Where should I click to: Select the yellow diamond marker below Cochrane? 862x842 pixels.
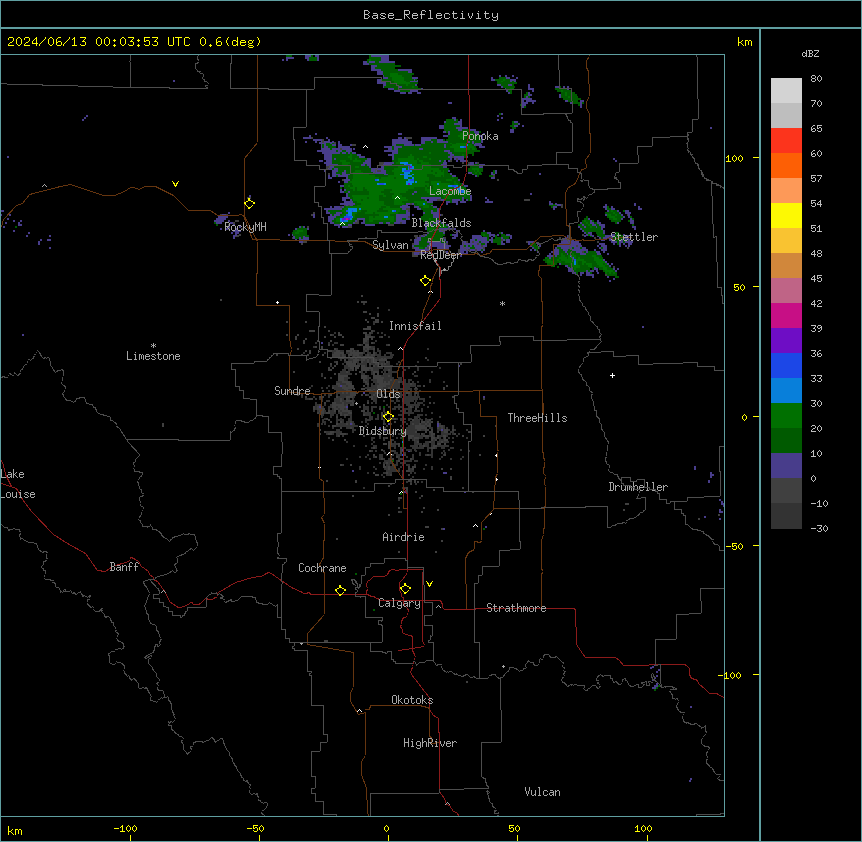(x=340, y=590)
